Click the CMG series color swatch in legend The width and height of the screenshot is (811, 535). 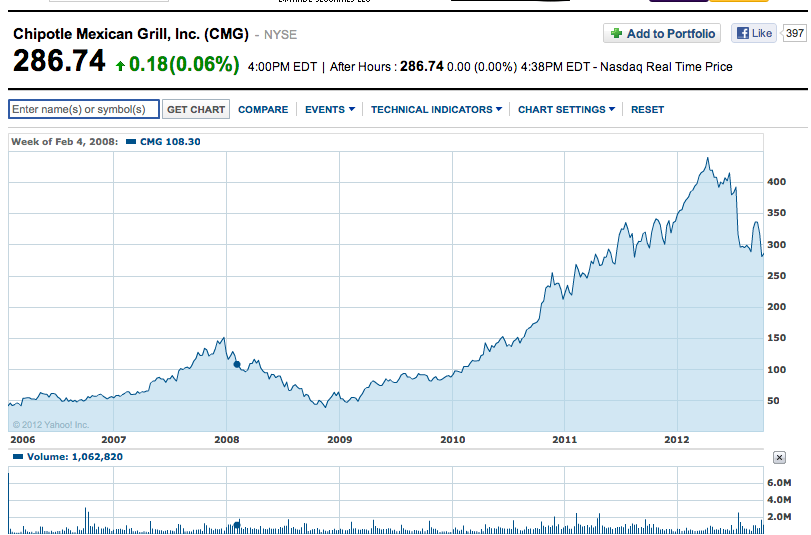[131, 142]
